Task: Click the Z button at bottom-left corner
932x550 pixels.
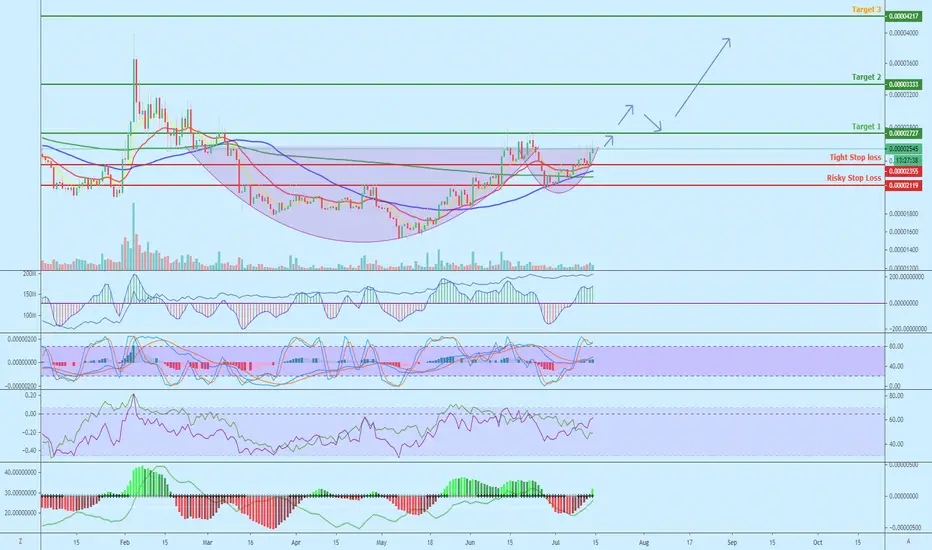Action: tap(20, 542)
